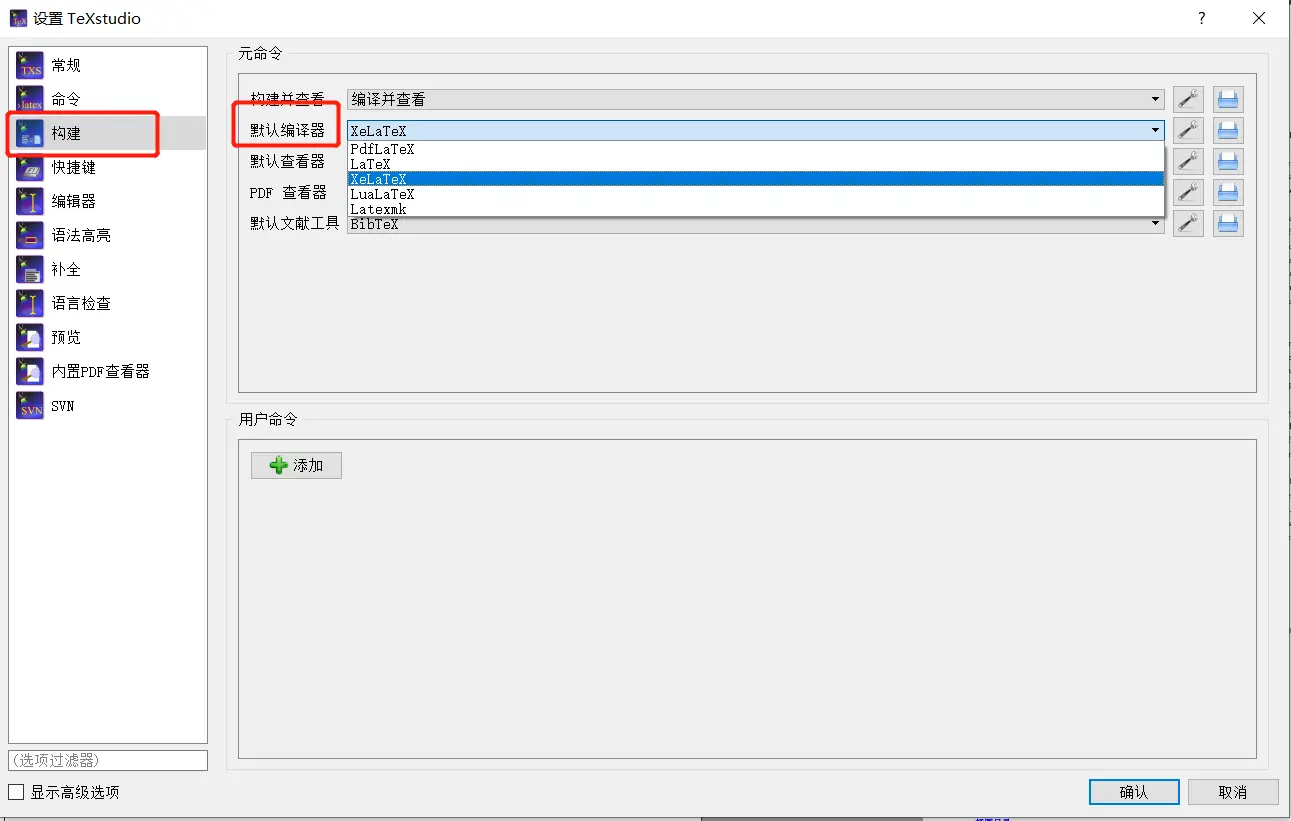Cancel the dialog with 取消

[x=1233, y=792]
